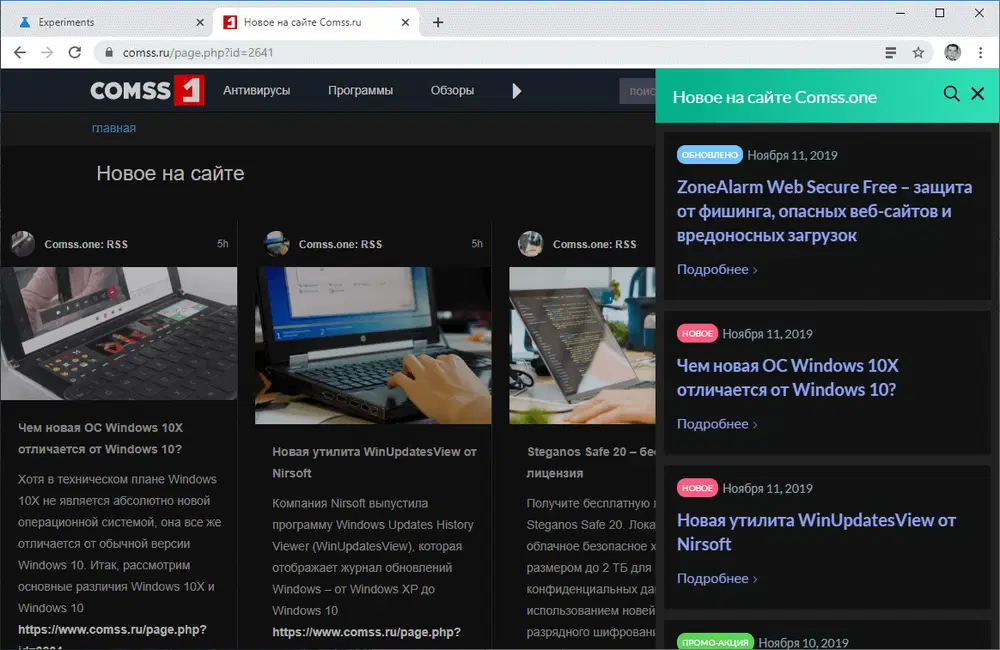
Task: Click Новое на сайте Comss.one panel header
Action: 774,97
